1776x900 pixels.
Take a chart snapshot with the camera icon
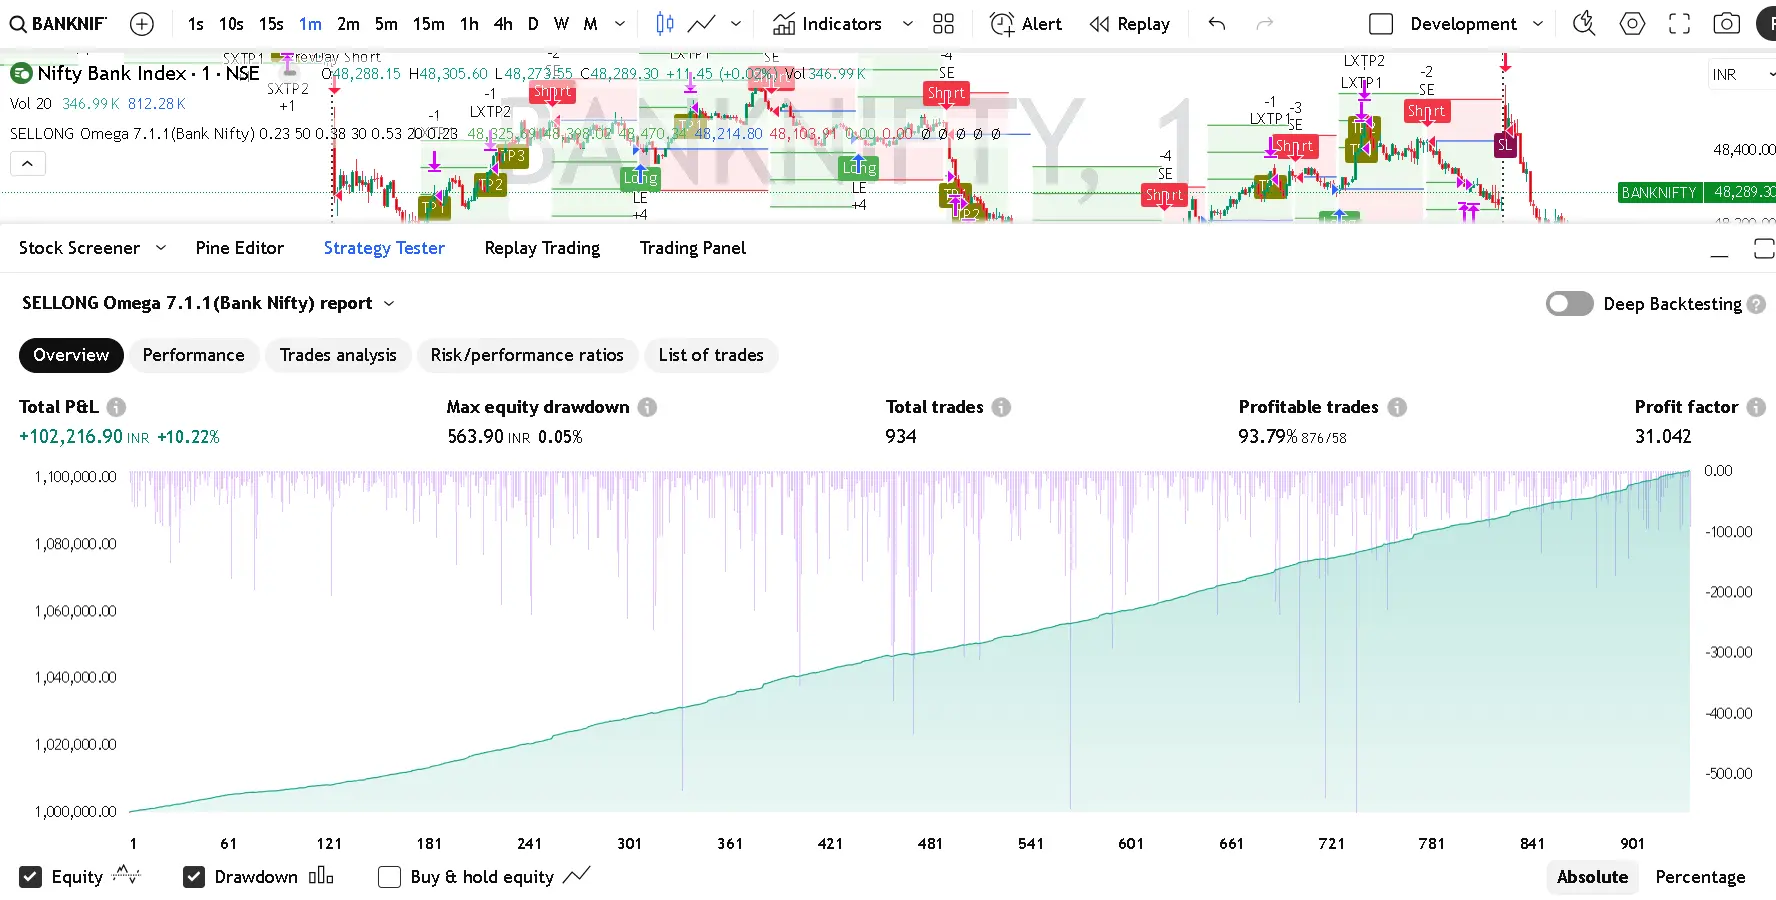(x=1727, y=24)
